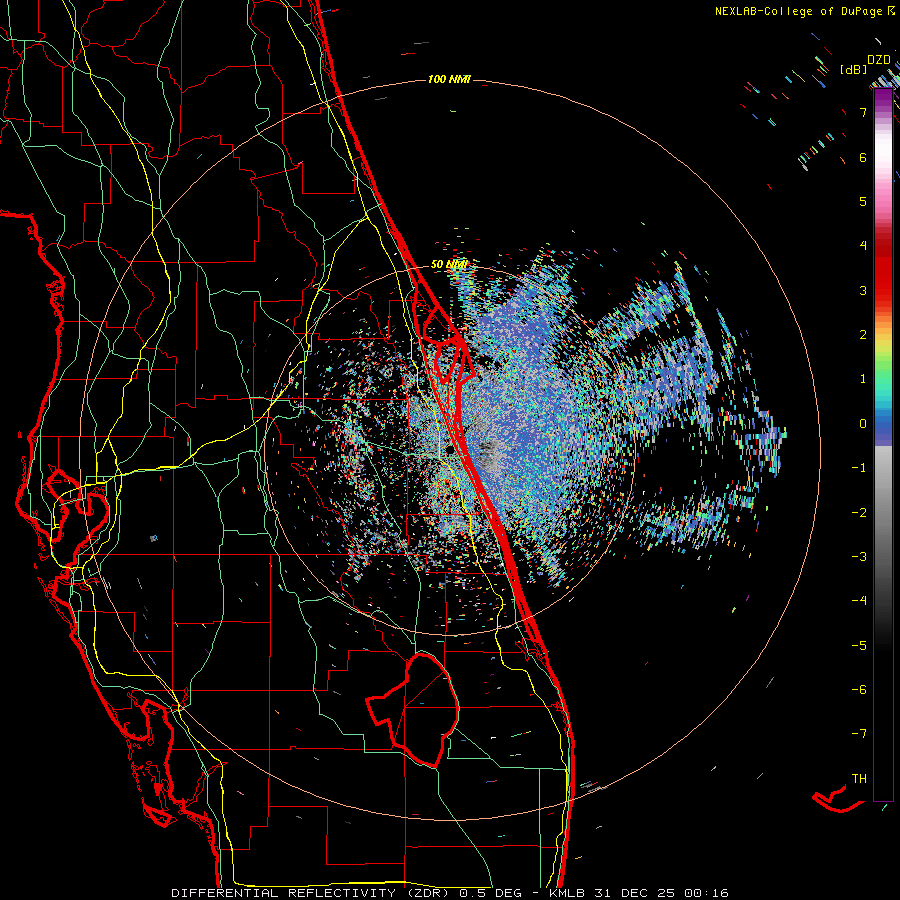
Task: Click the 2 value on the color scale
Action: click(x=863, y=335)
